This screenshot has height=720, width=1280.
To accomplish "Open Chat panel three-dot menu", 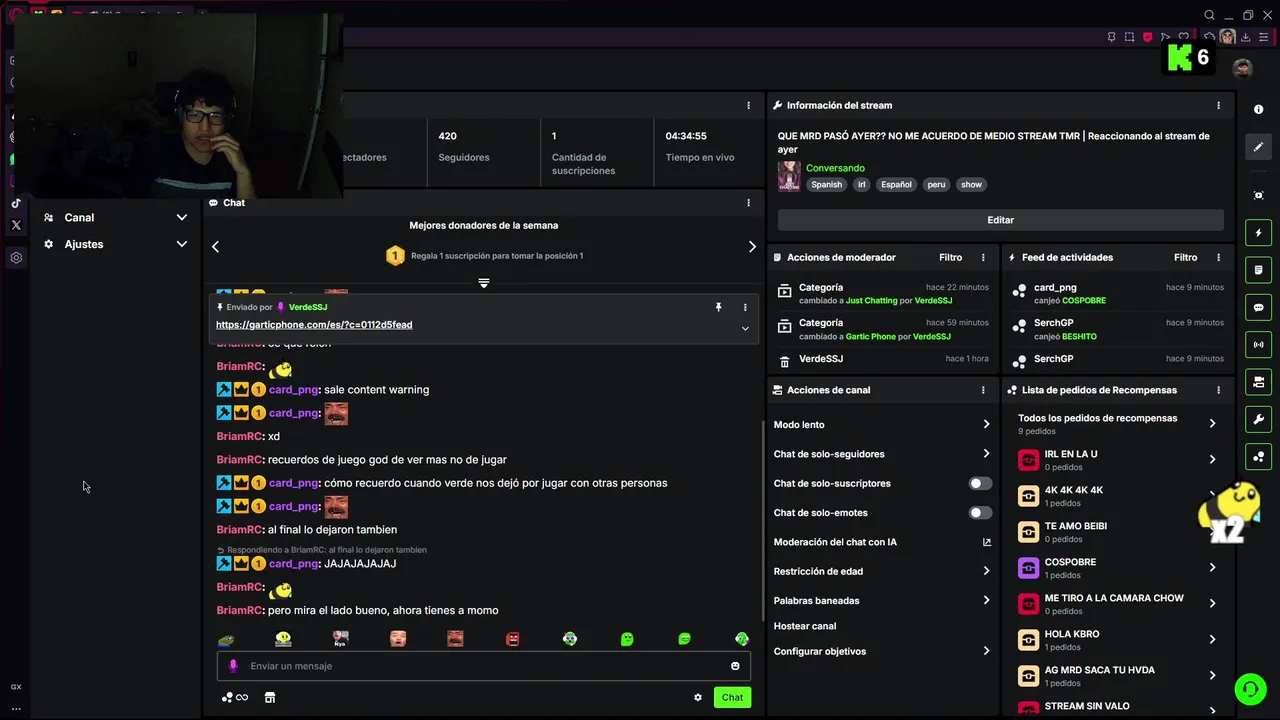I will tap(748, 203).
